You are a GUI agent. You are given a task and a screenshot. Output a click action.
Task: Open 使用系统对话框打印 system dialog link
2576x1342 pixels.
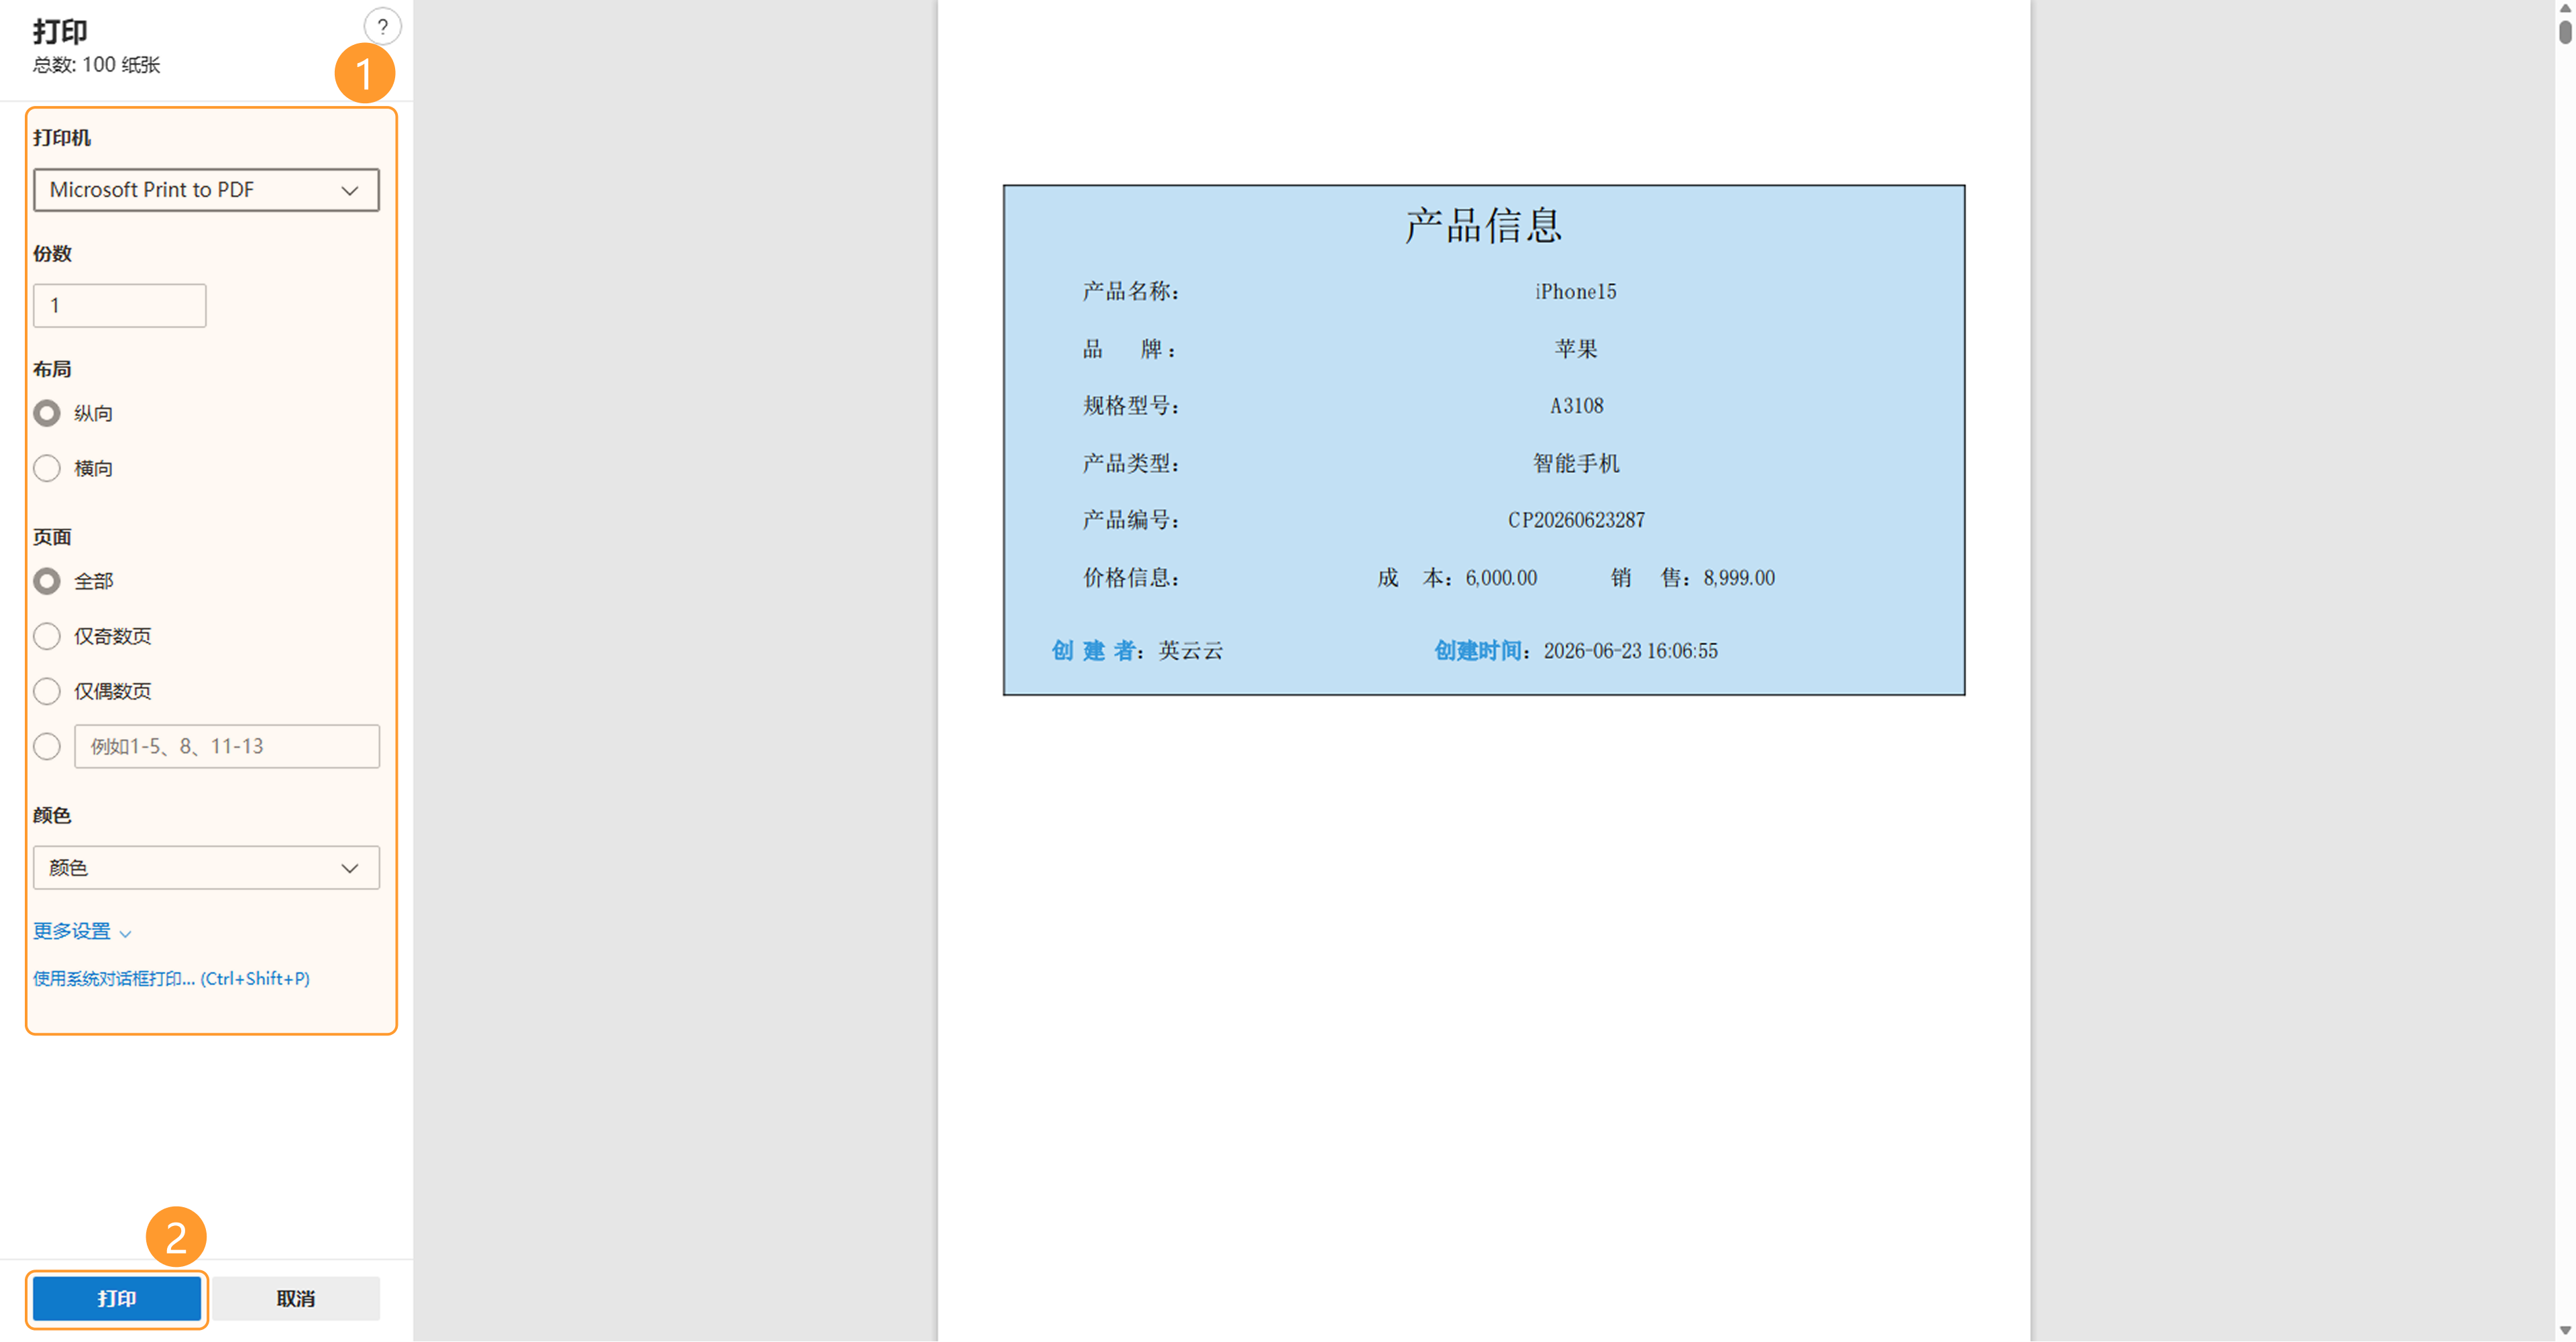tap(171, 978)
